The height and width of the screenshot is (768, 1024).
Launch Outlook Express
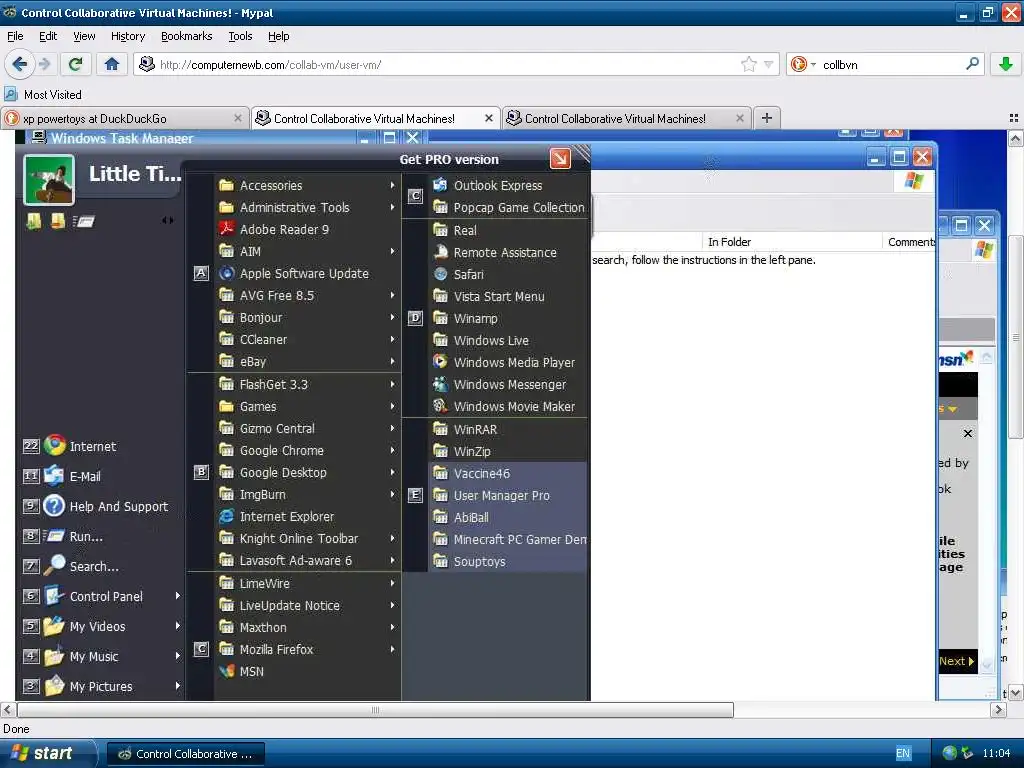click(498, 185)
